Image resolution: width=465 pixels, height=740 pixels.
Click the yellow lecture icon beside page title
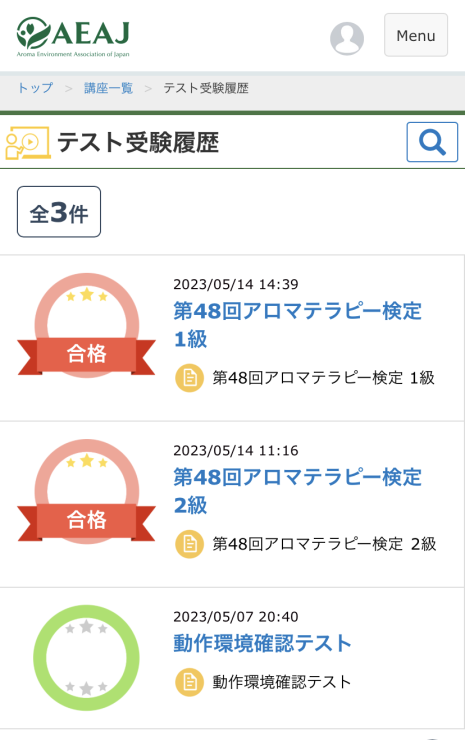click(28, 143)
